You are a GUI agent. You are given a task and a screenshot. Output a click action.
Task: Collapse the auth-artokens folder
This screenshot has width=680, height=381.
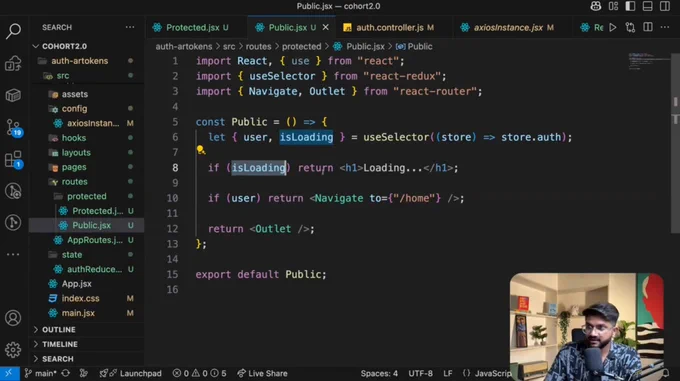pos(87,61)
